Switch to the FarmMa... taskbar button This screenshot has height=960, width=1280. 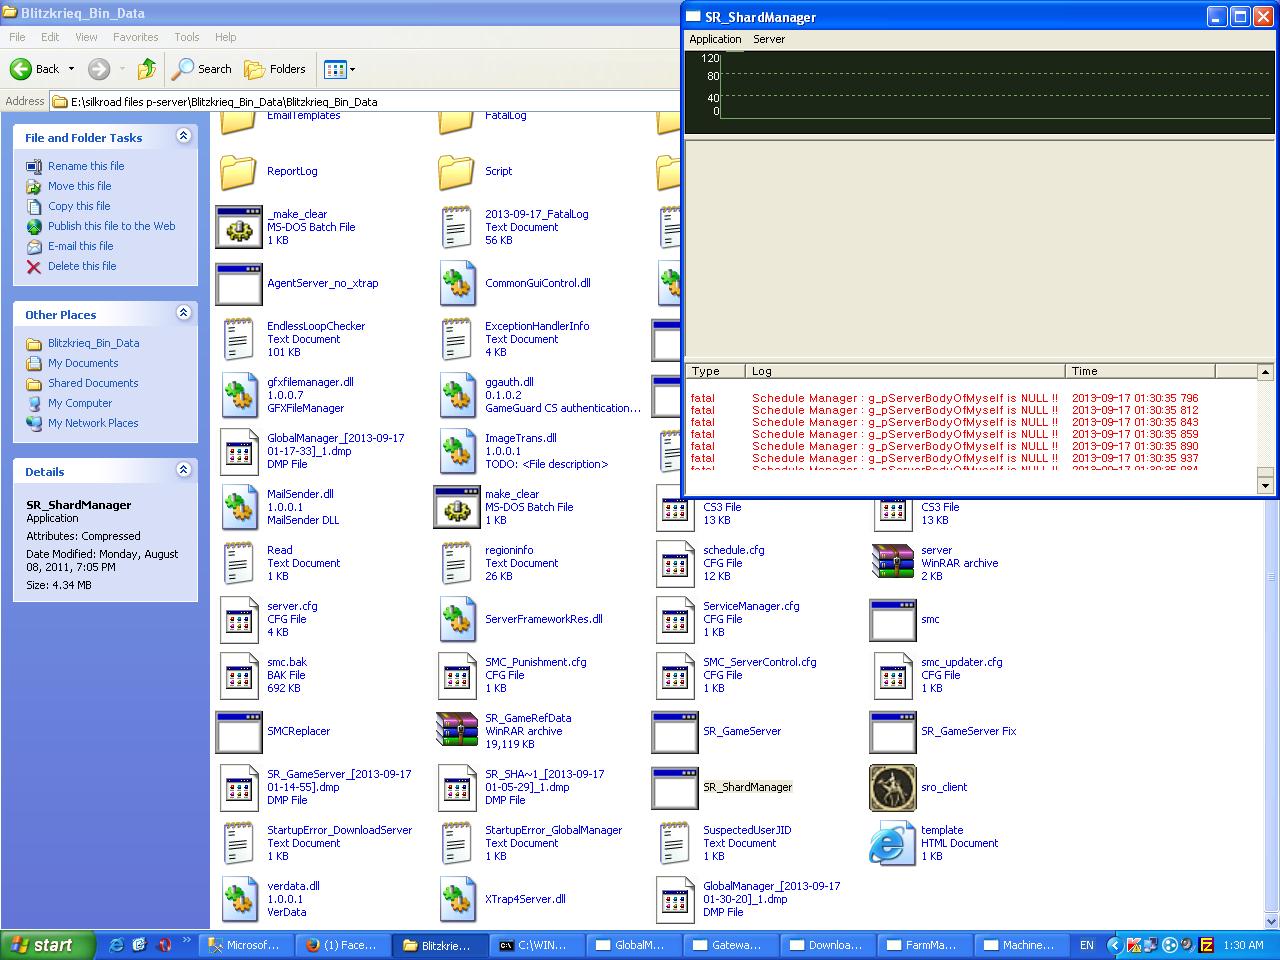(x=926, y=945)
